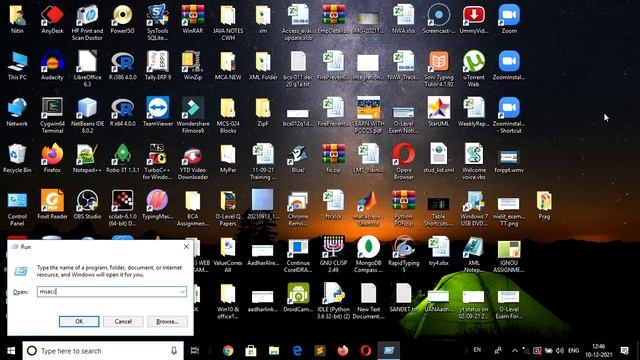
Task: Open Edge browser on the taskbar
Action: point(297,351)
